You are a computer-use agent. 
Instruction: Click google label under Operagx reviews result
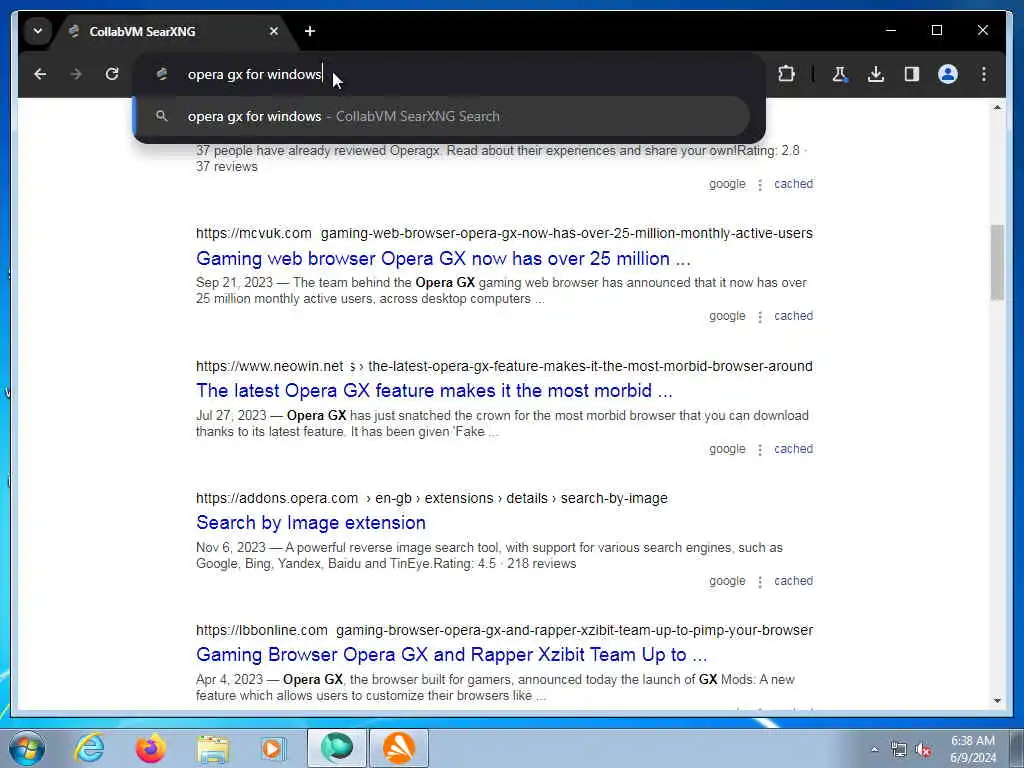727,184
